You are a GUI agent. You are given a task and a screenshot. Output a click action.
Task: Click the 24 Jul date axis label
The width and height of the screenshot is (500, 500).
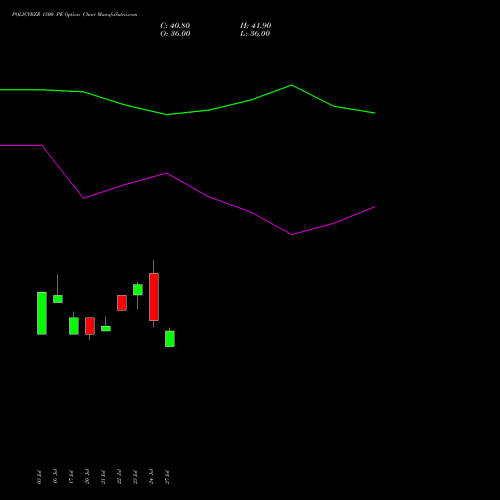point(151,477)
